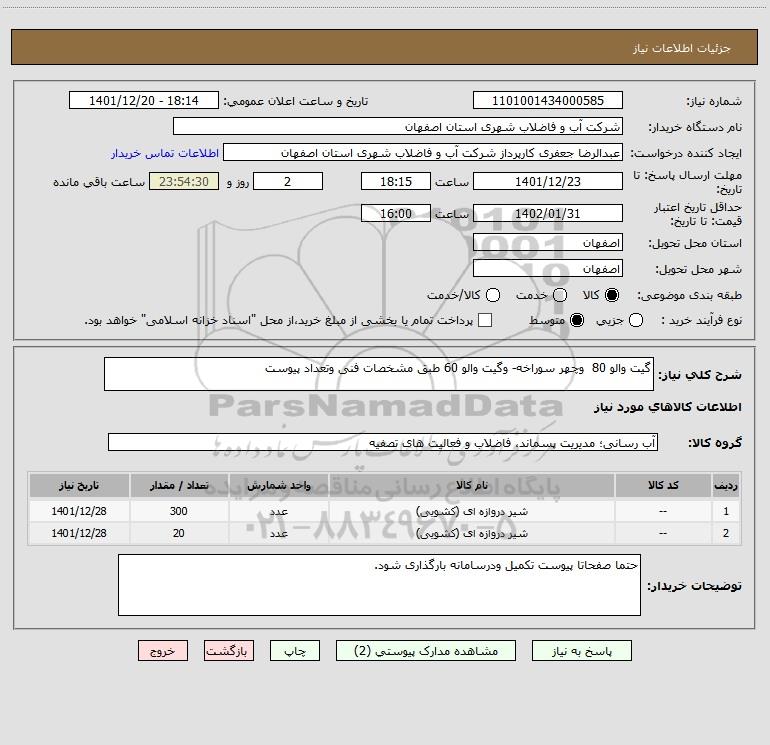Click the validity time field 16:00
The height and width of the screenshot is (745, 770).
396,213
